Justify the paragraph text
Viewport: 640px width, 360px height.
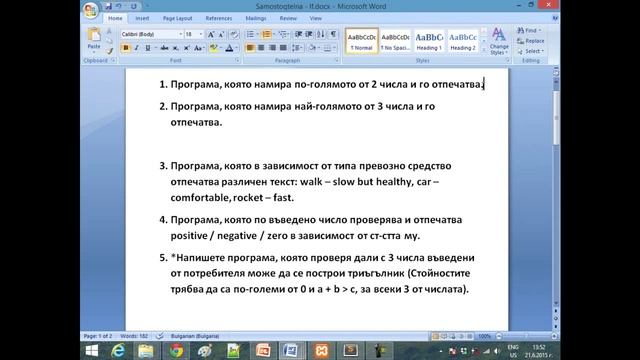point(283,48)
